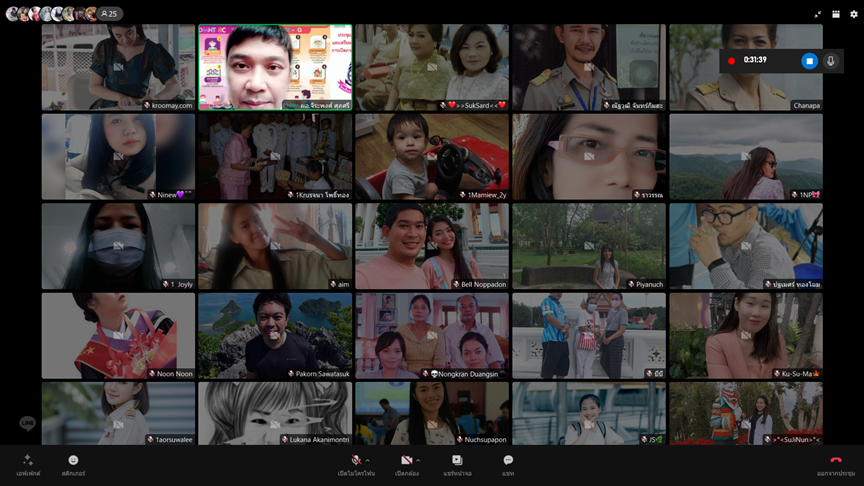Select the 1Kru ceremony photo tile
The width and height of the screenshot is (864, 486).
(275, 156)
